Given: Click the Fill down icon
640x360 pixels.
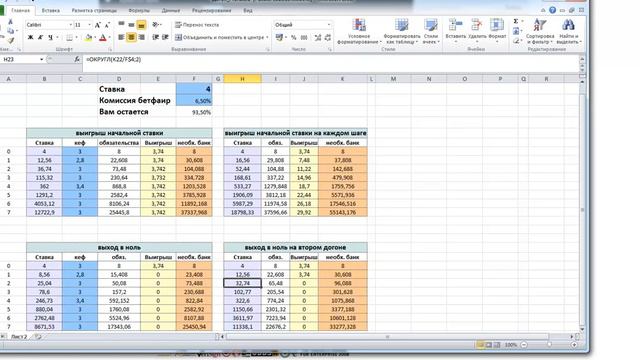Looking at the screenshot, I should click(516, 31).
